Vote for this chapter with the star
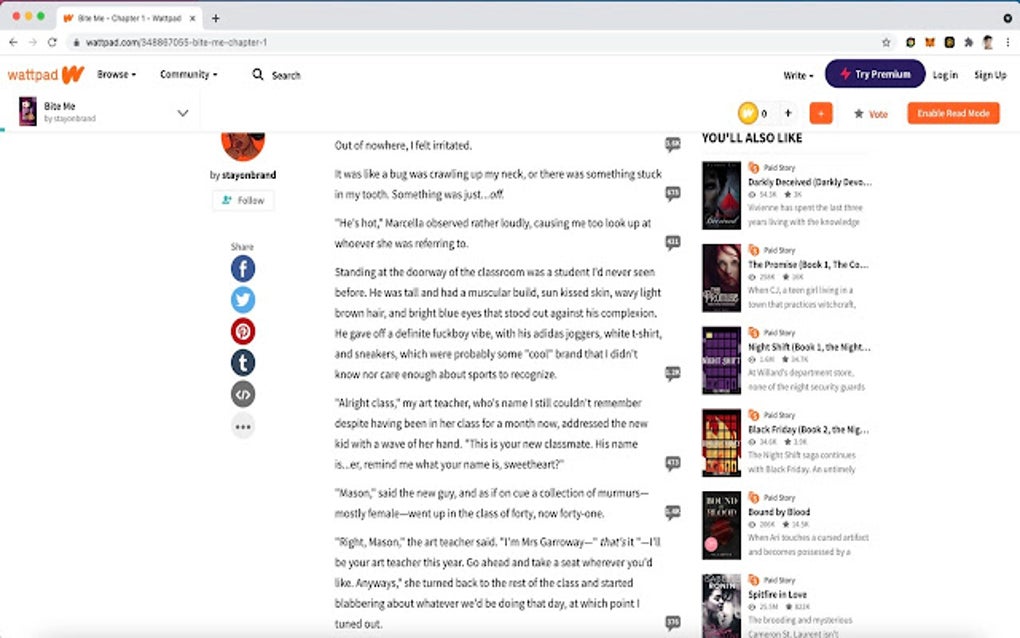1020x638 pixels. [x=870, y=114]
